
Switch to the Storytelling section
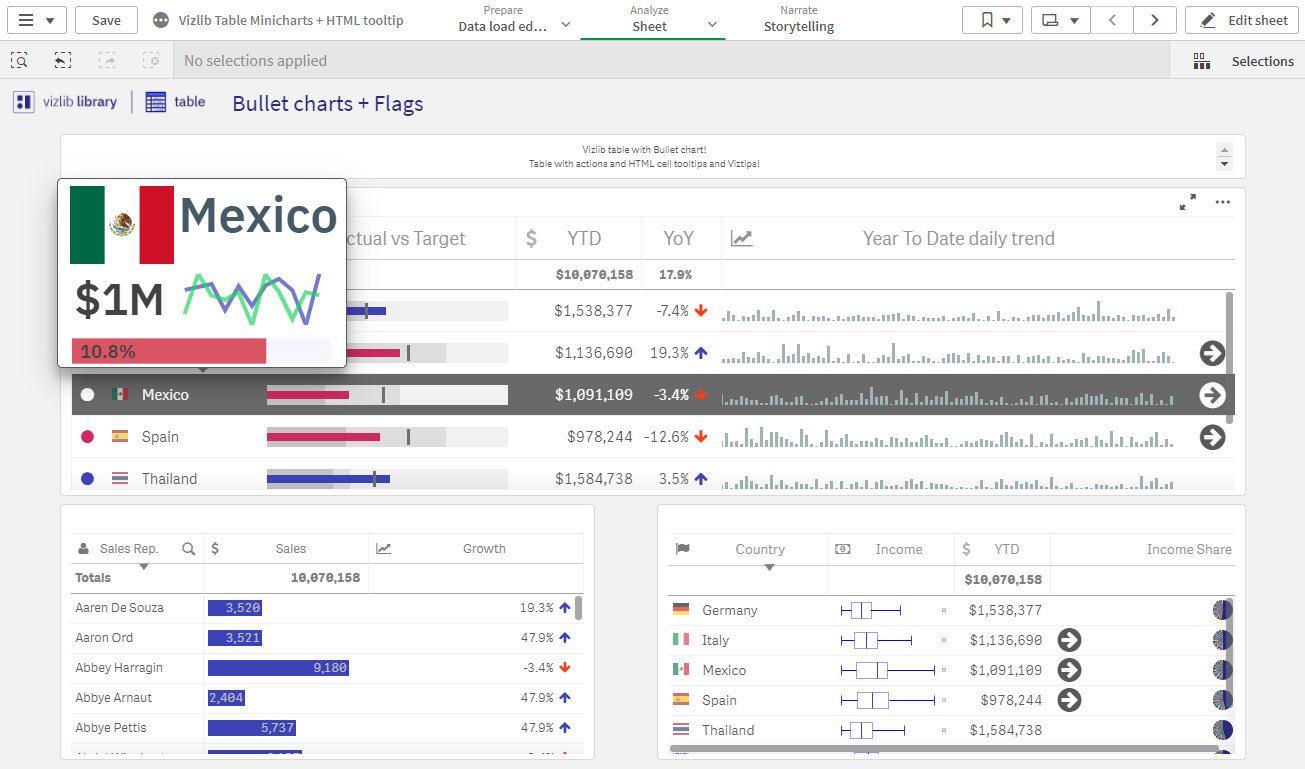[x=797, y=27]
